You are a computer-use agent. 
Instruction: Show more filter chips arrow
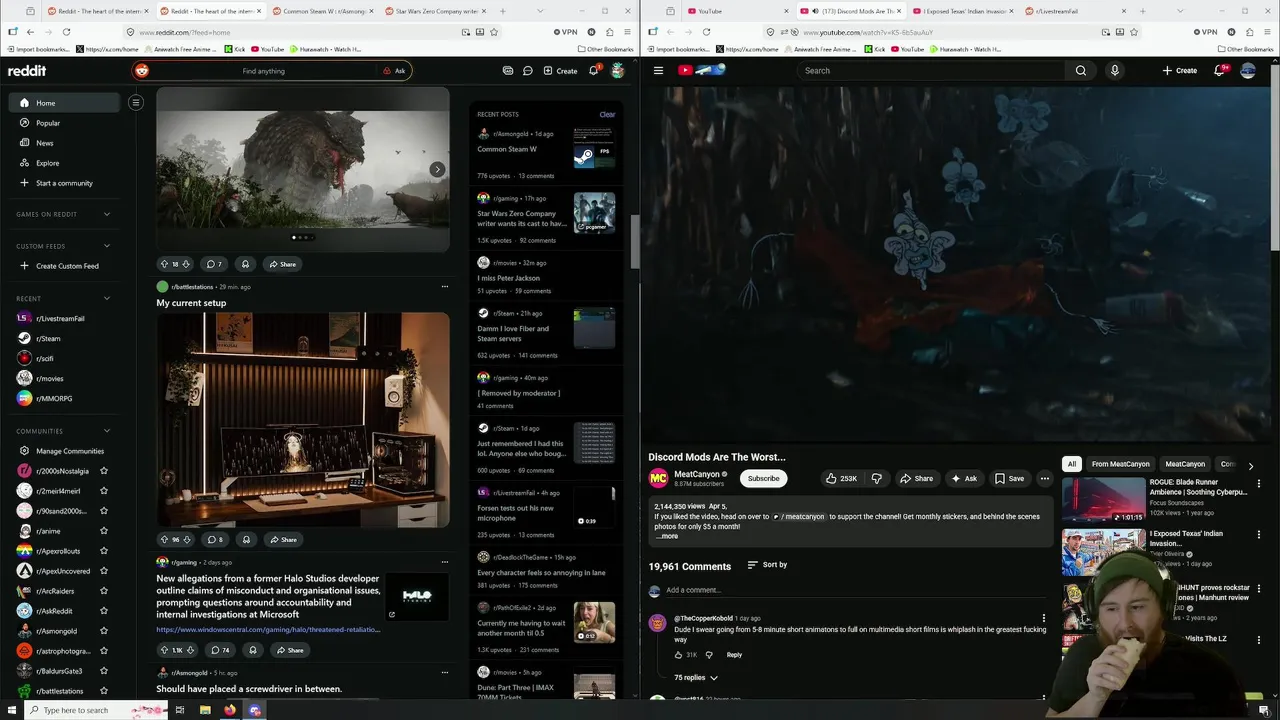tap(1250, 465)
